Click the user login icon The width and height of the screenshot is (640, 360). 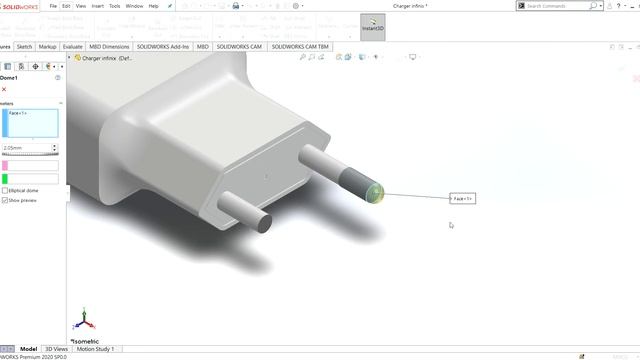[609, 6]
